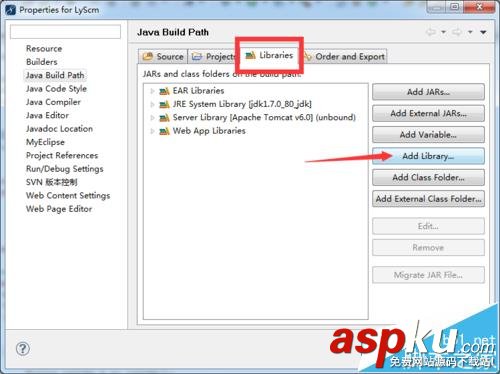Select Web Page Editor entry

59,209
